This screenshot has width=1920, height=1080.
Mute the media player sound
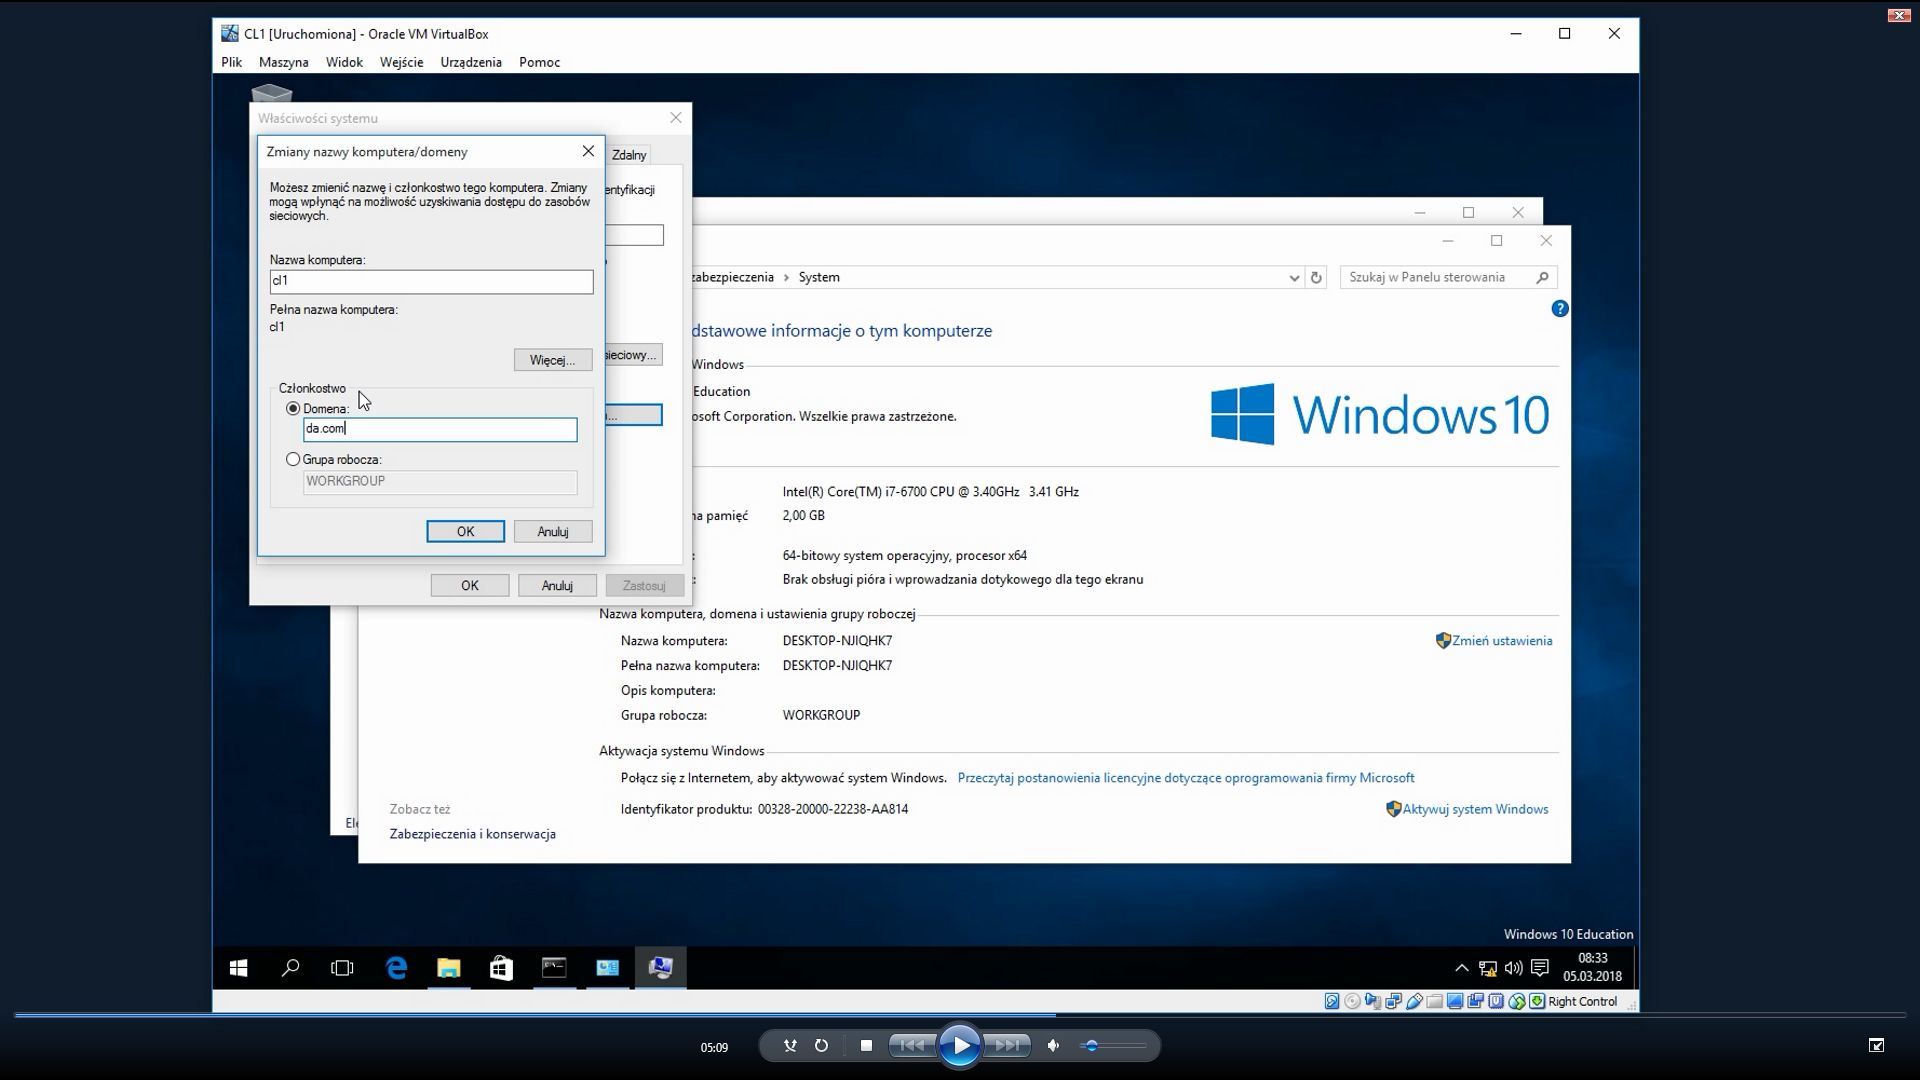pyautogui.click(x=1053, y=1046)
